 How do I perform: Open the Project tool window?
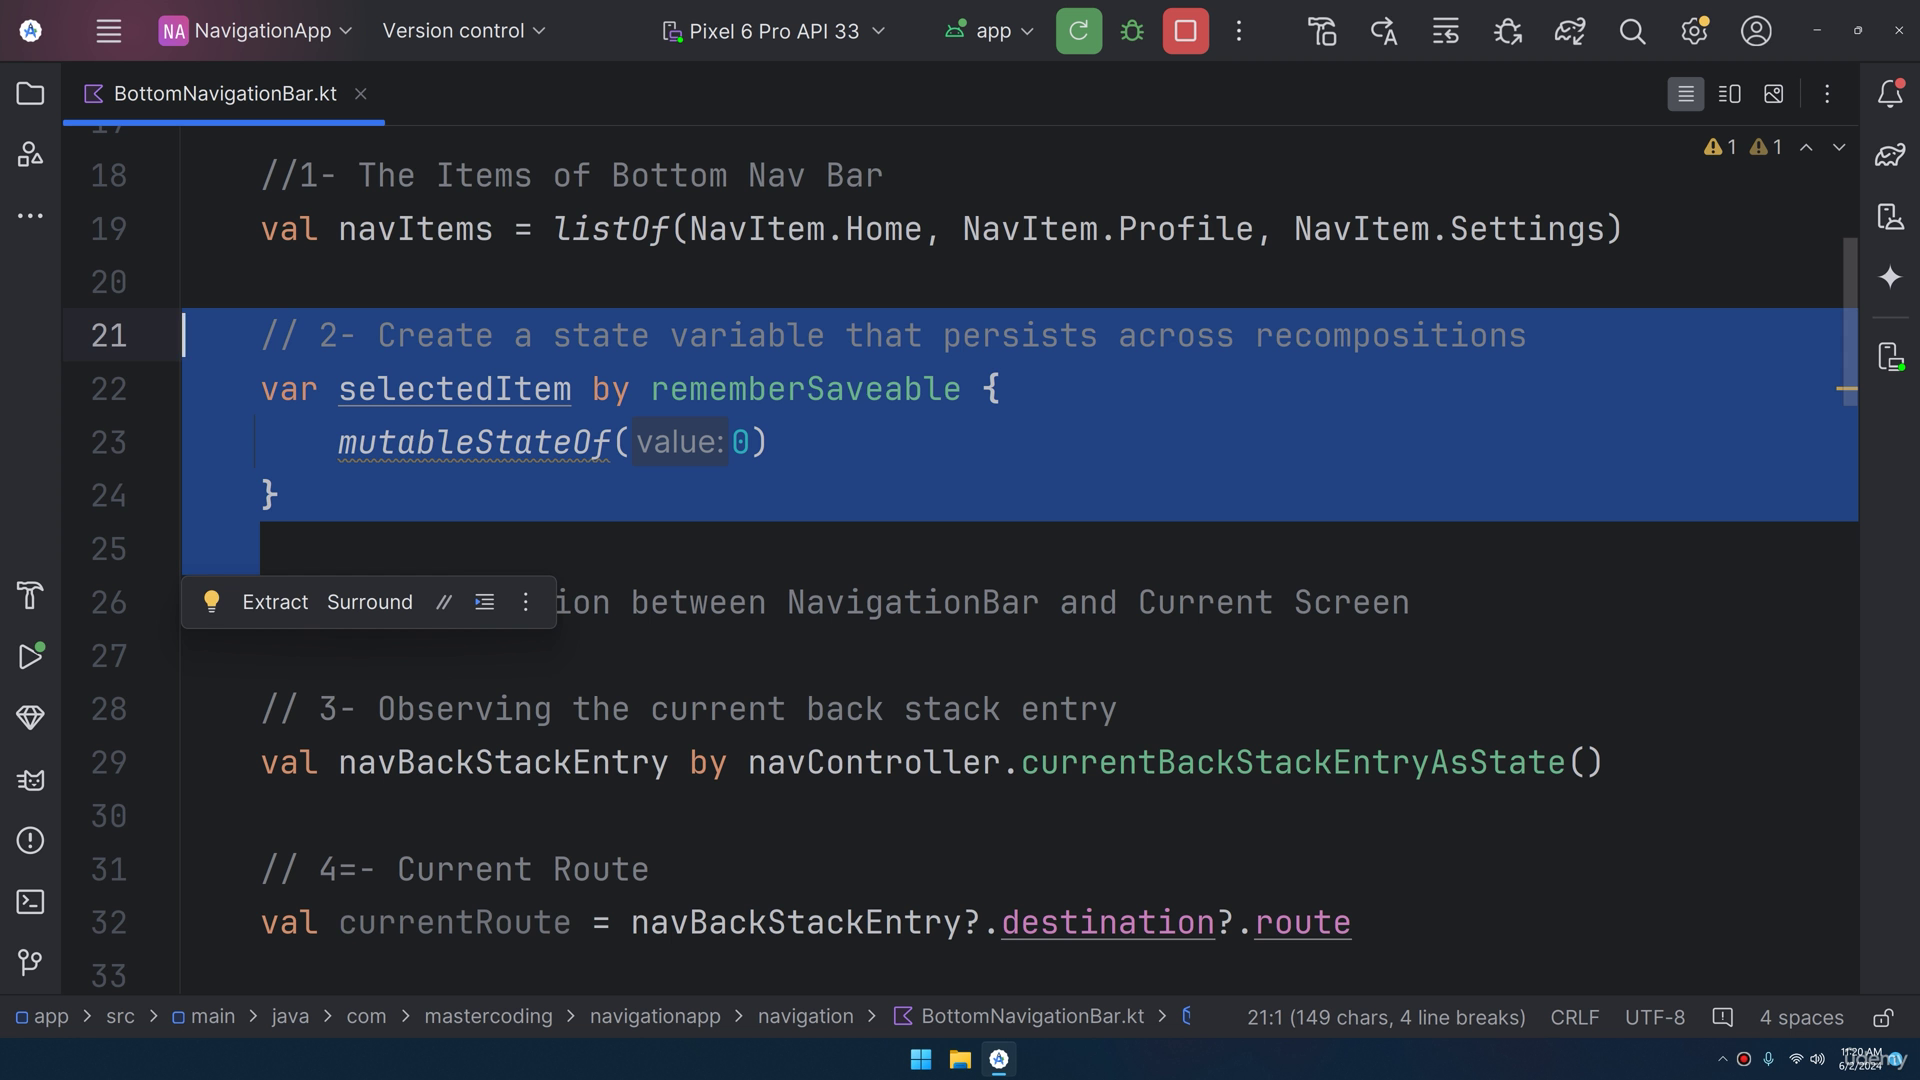point(30,93)
